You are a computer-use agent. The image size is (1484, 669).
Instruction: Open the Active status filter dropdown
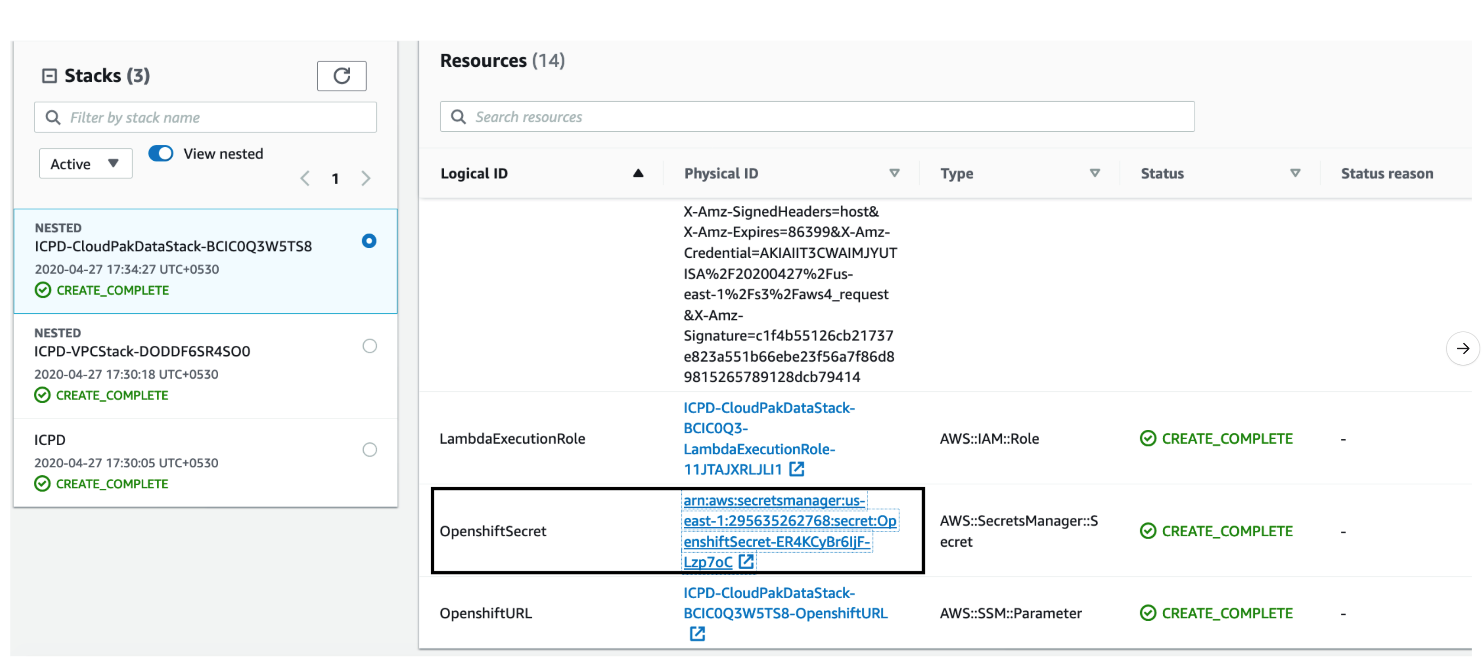pos(86,164)
